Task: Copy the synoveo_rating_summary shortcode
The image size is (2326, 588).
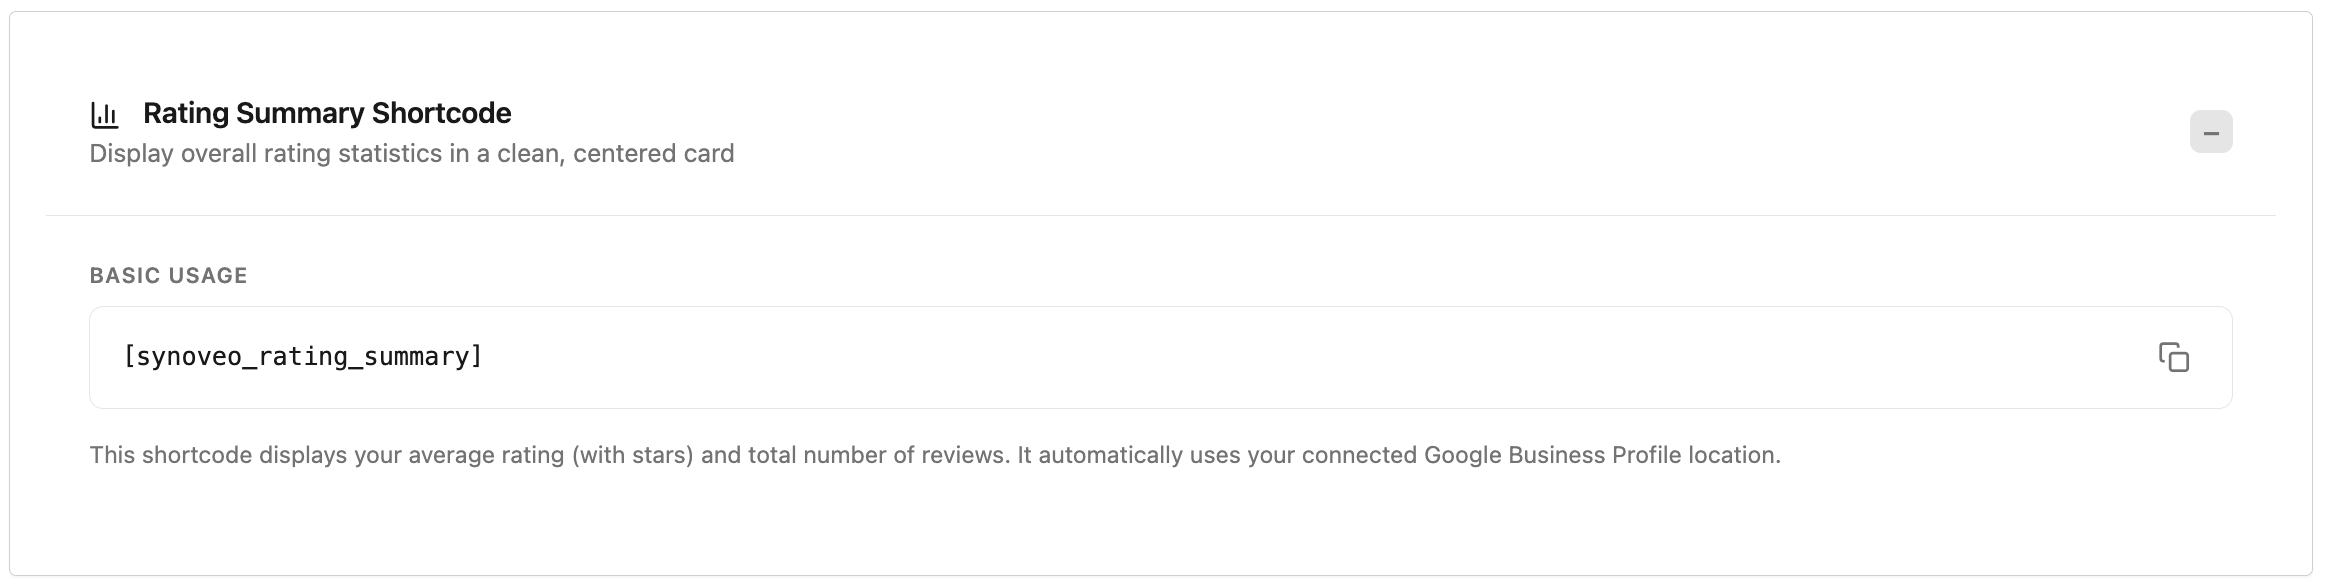Action: (2173, 357)
